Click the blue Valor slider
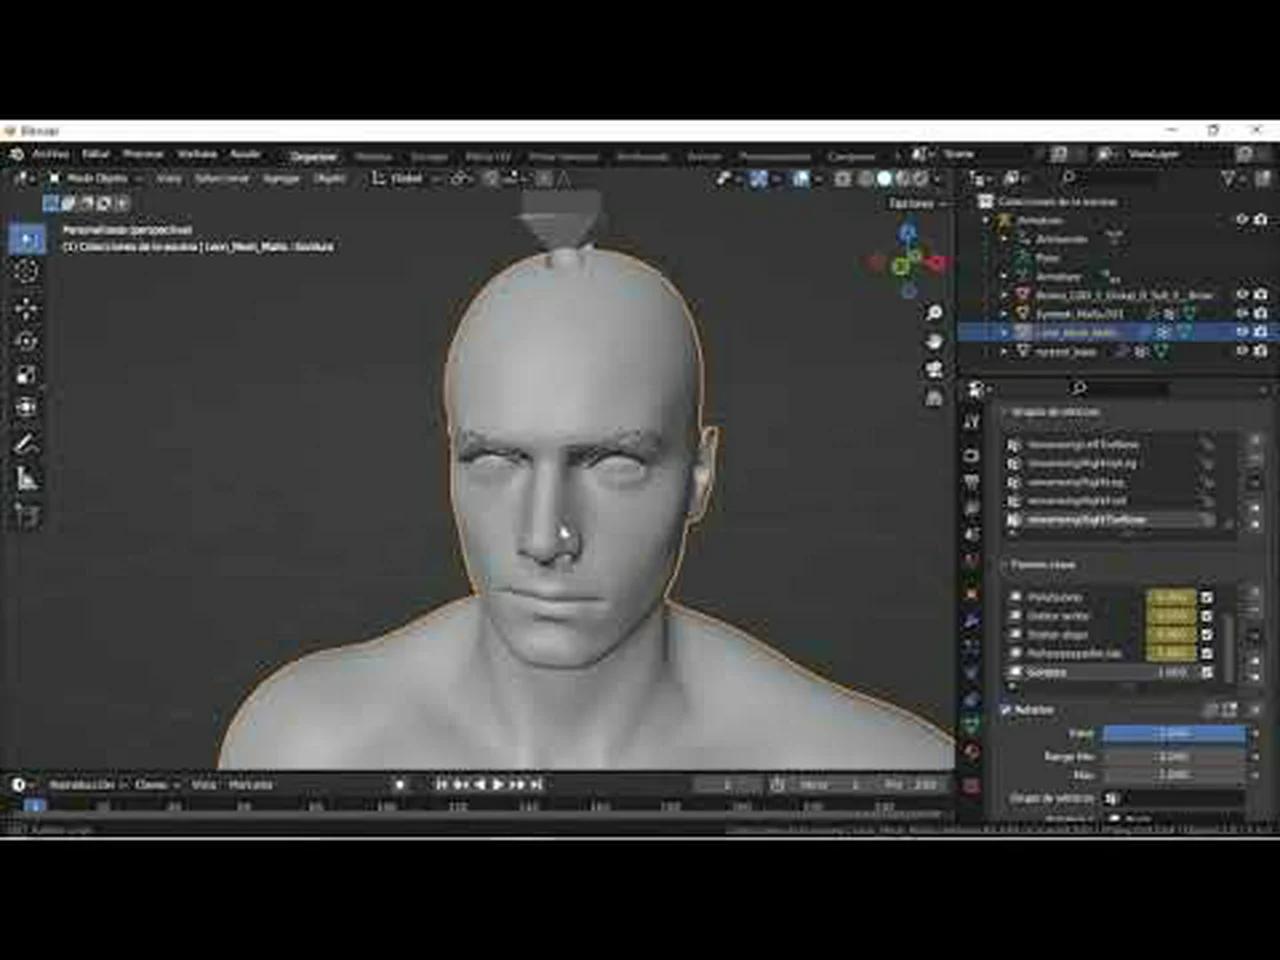The width and height of the screenshot is (1280, 960). (x=1174, y=734)
